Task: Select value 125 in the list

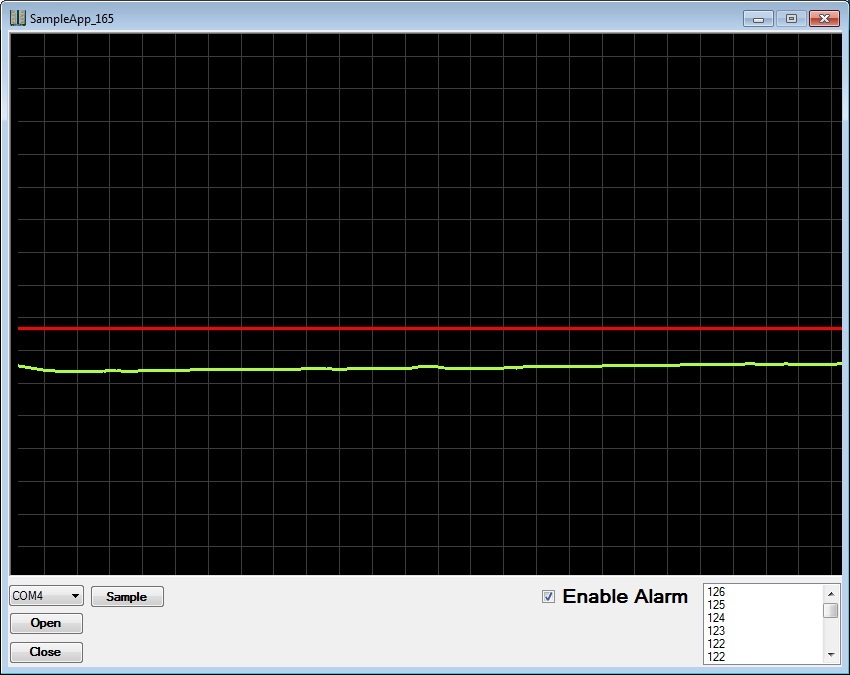Action: pos(716,605)
